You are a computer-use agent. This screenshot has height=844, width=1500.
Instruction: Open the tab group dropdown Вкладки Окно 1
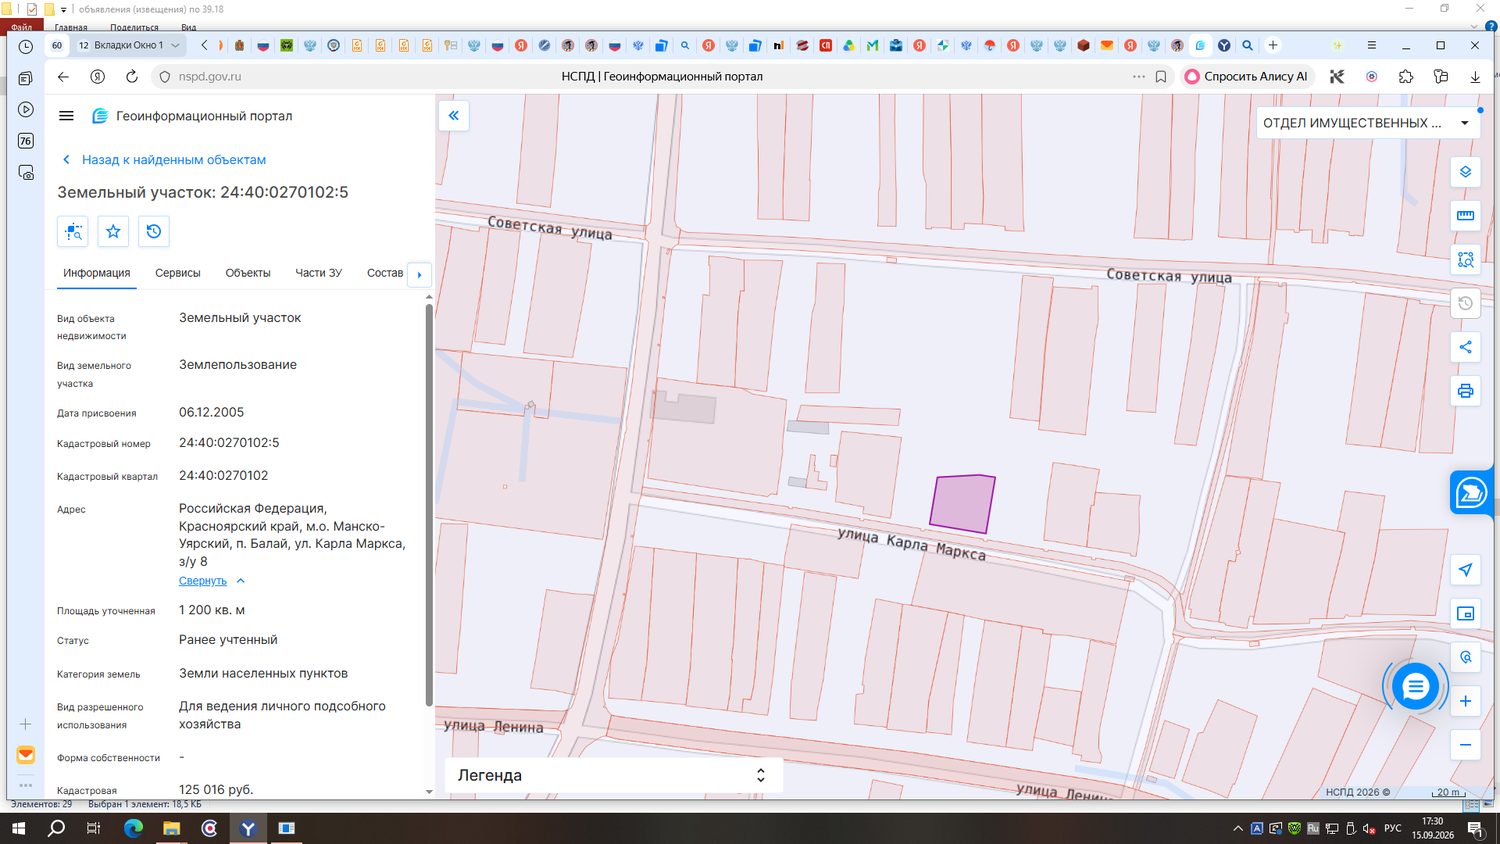(x=129, y=45)
